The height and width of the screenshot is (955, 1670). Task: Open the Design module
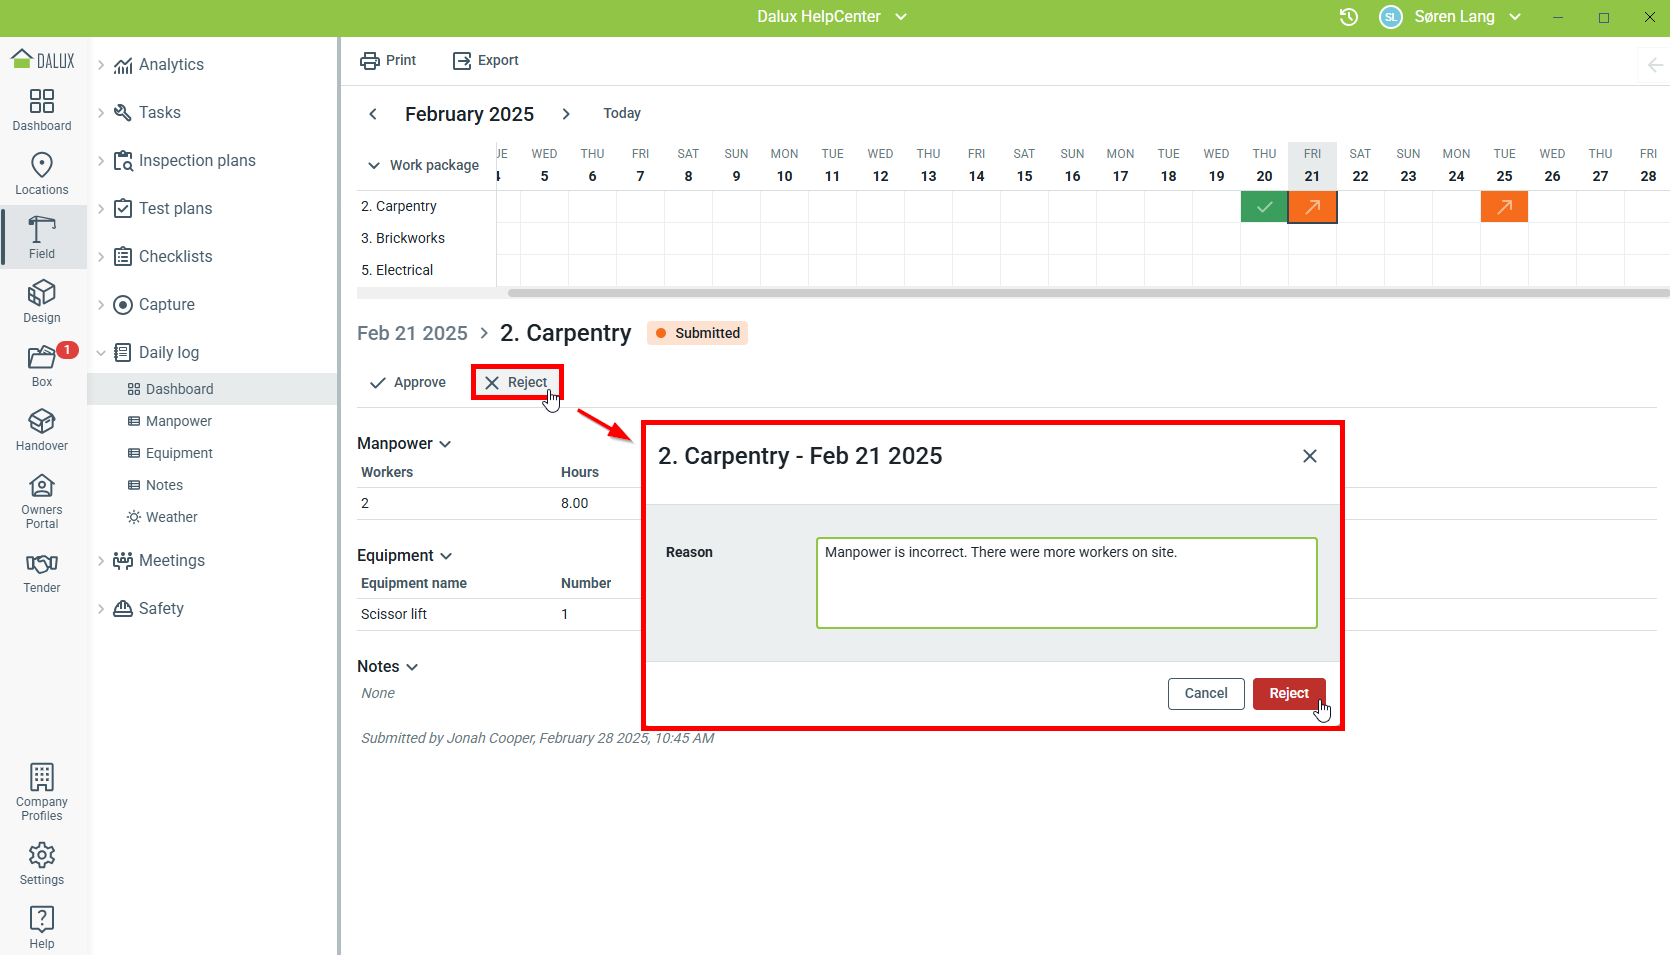click(x=42, y=302)
